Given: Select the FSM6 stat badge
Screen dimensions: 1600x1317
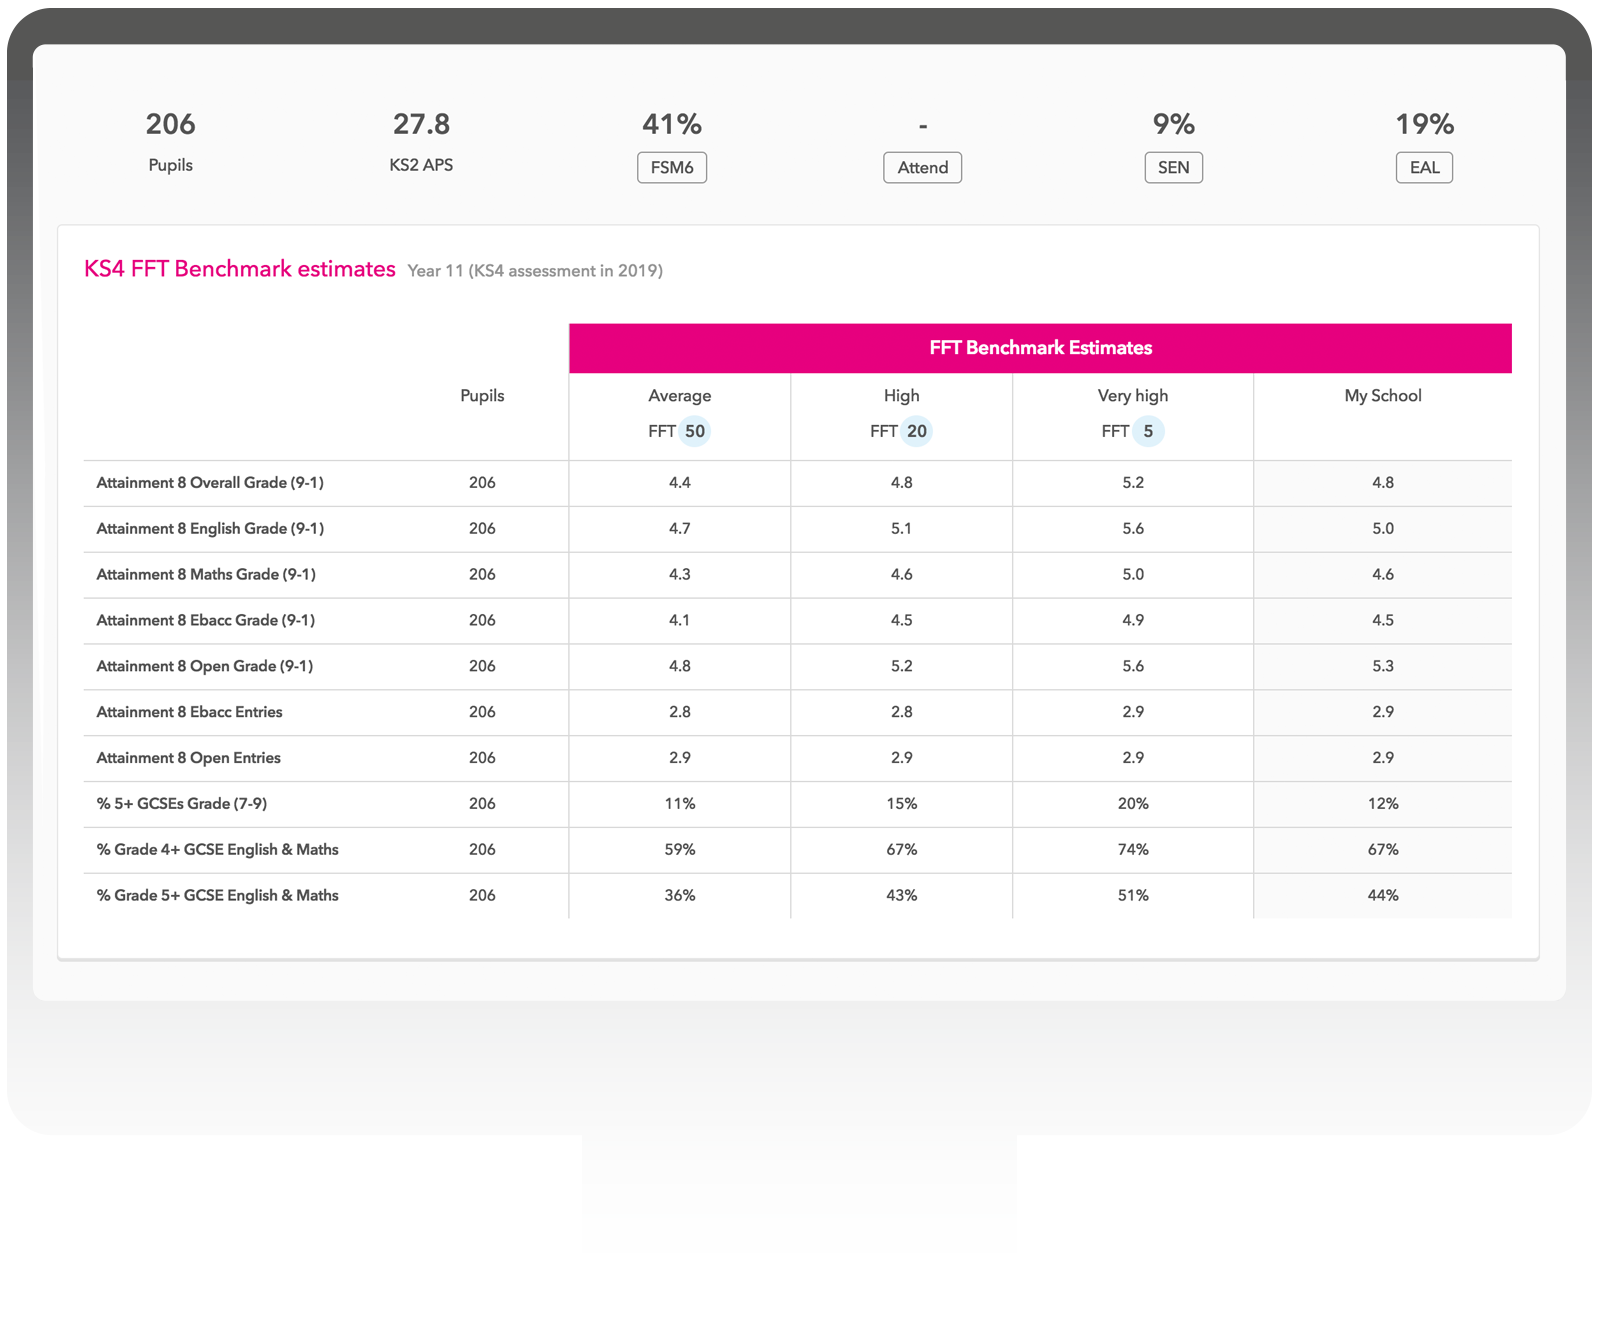Looking at the screenshot, I should pyautogui.click(x=672, y=167).
